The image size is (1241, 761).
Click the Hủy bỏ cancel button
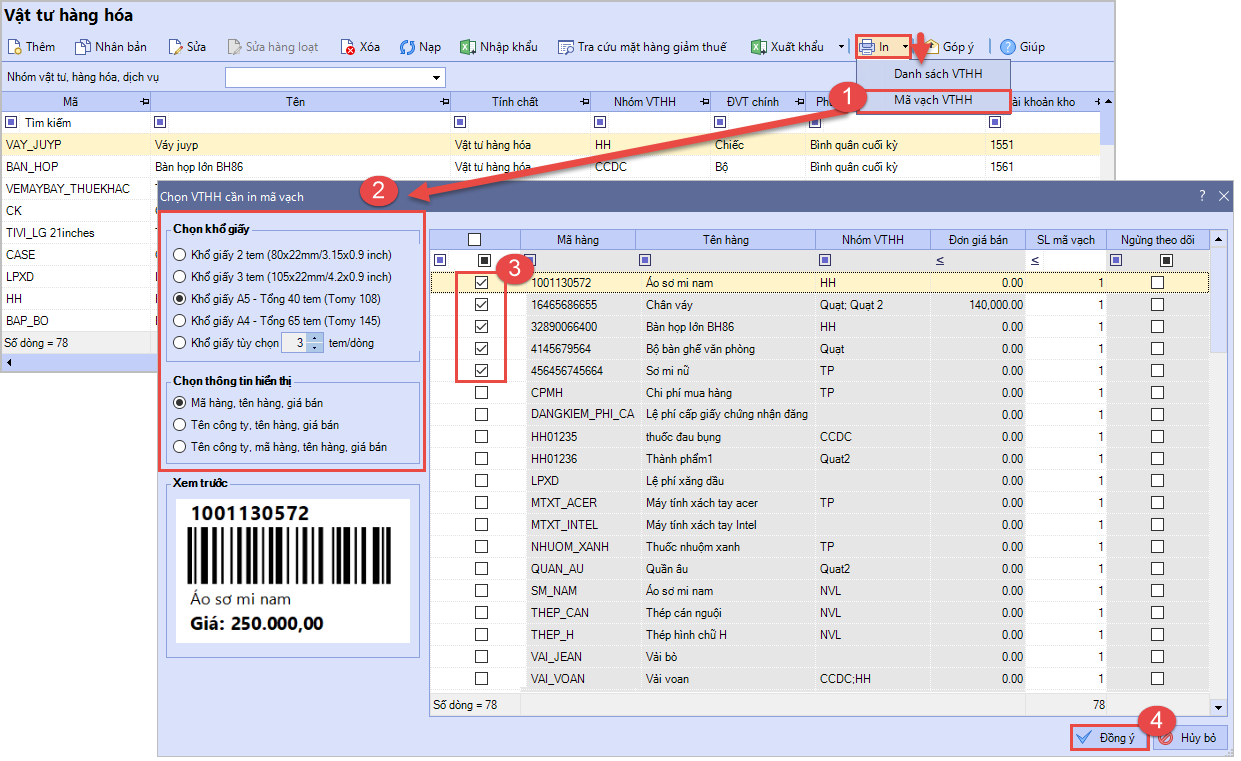tap(1188, 738)
